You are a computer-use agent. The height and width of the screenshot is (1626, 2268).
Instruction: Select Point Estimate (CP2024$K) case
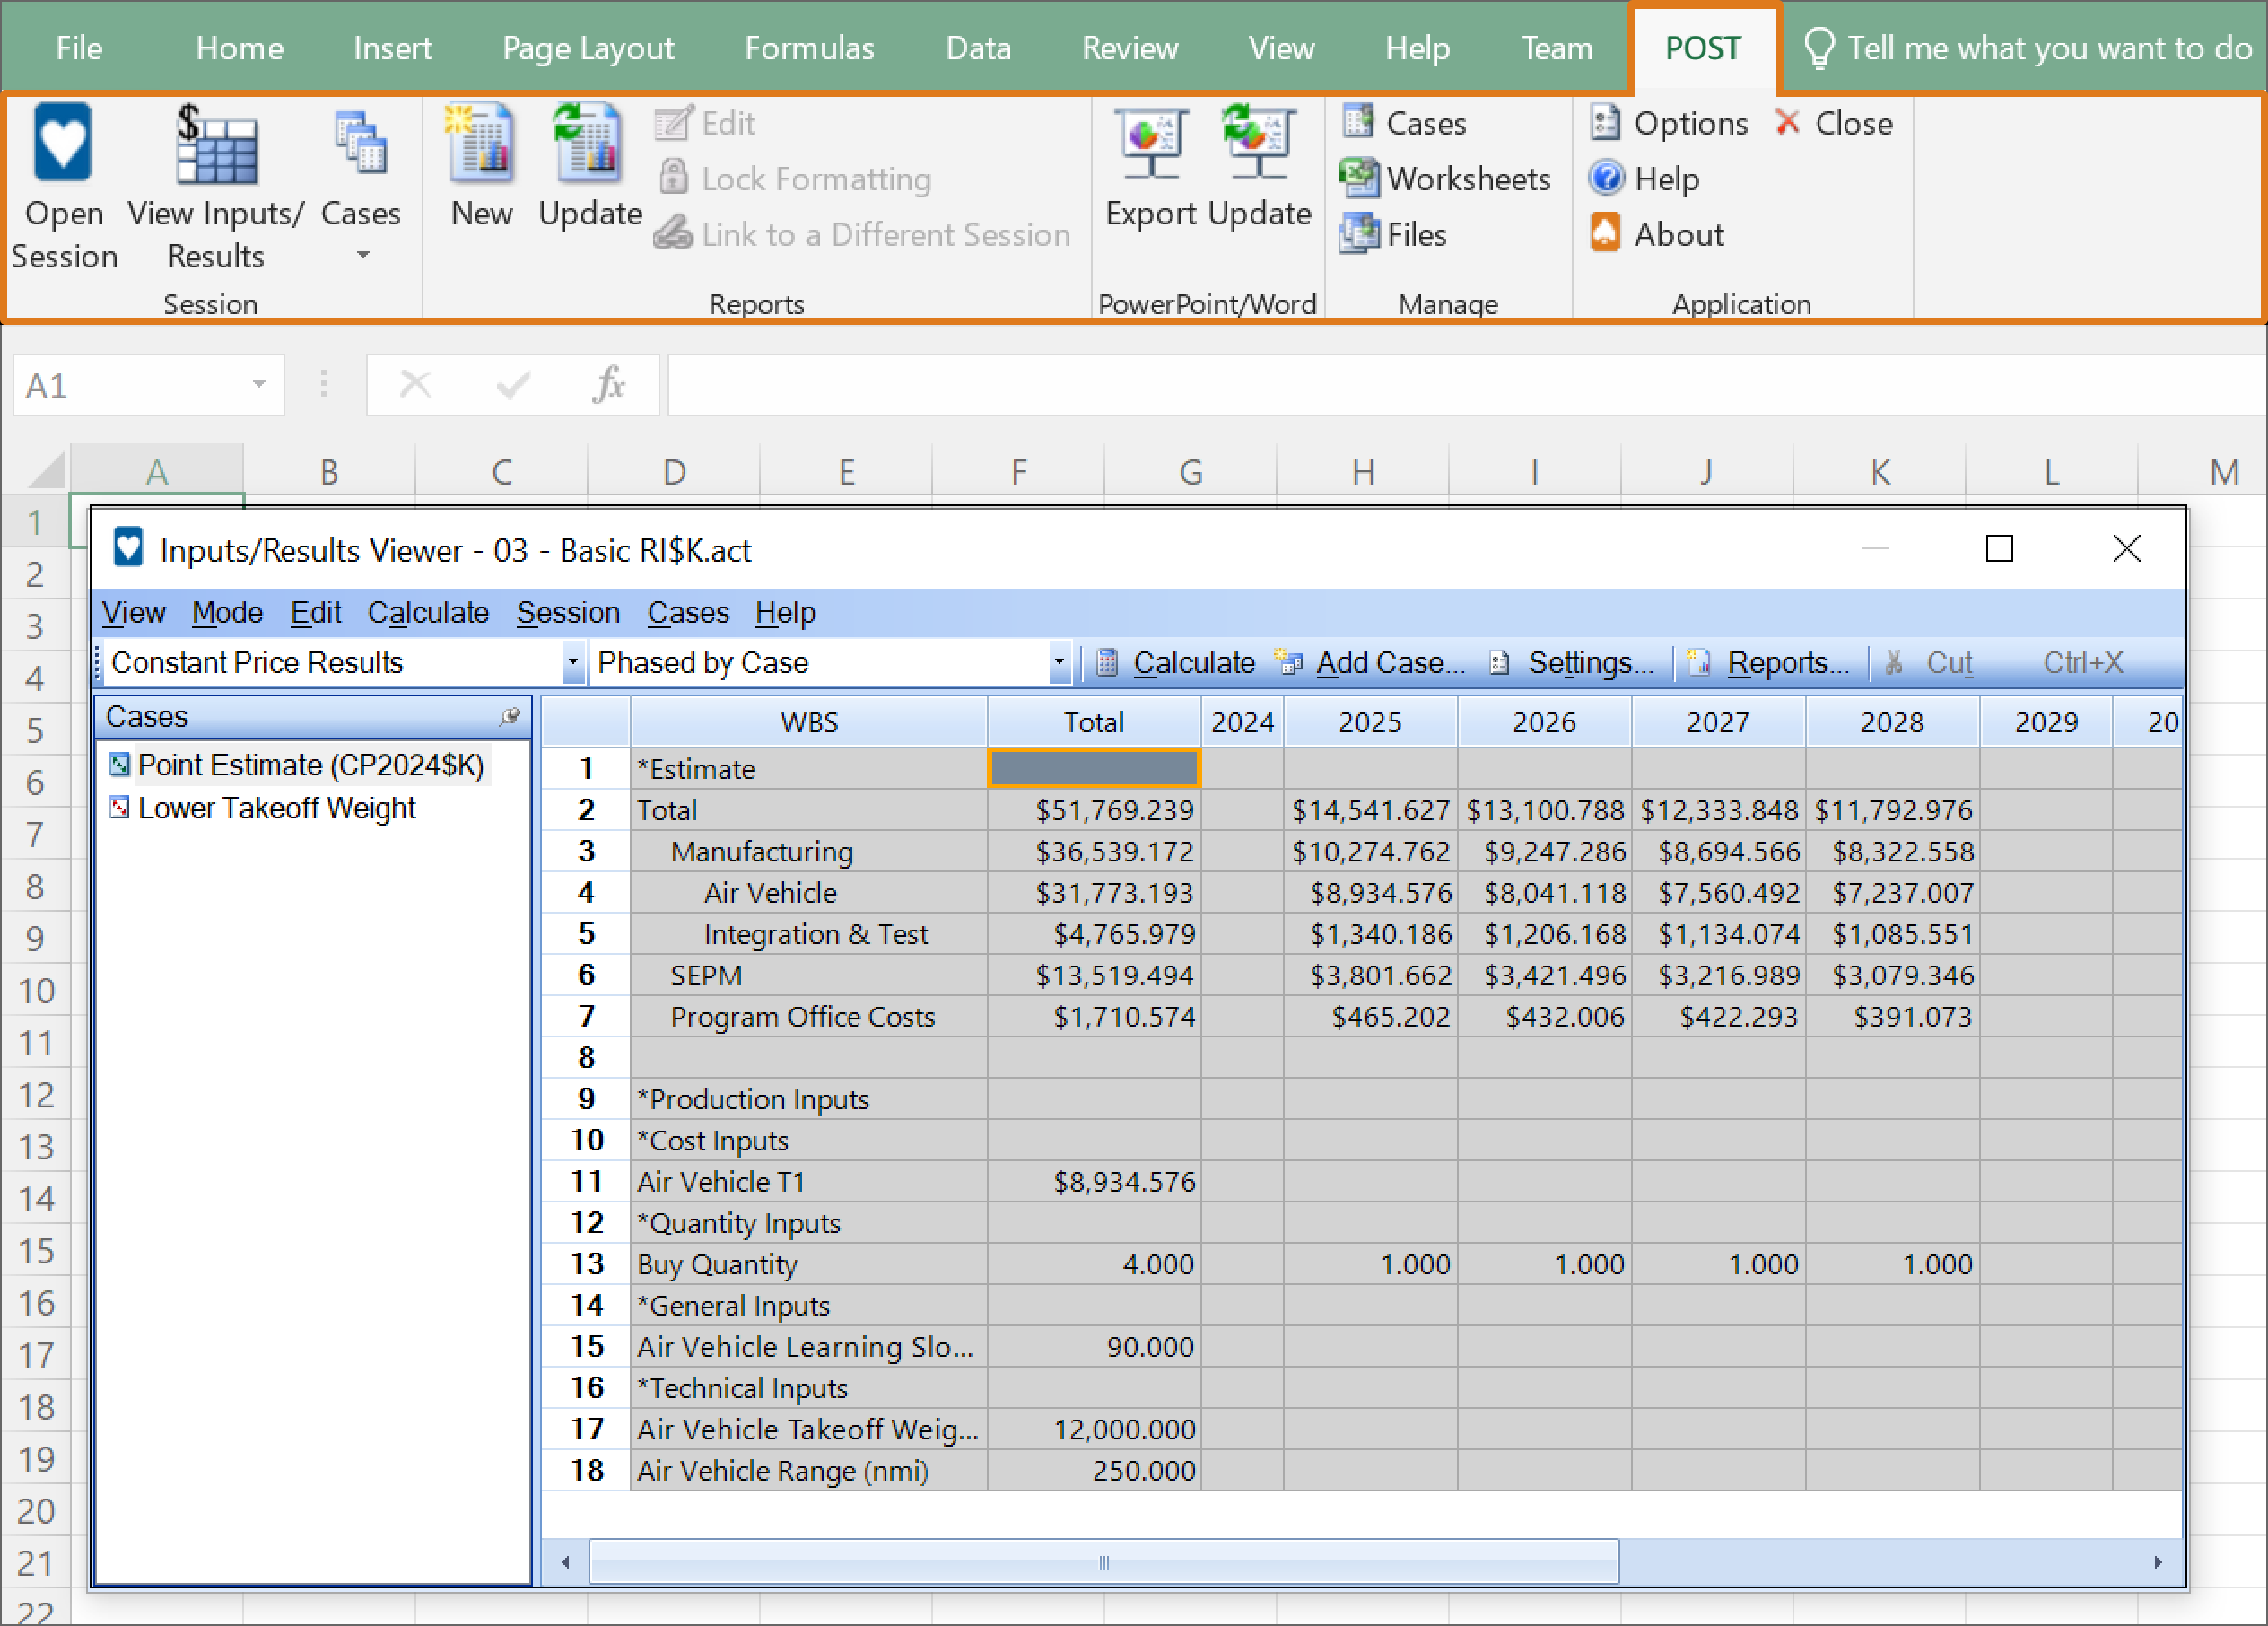pyautogui.click(x=310, y=765)
